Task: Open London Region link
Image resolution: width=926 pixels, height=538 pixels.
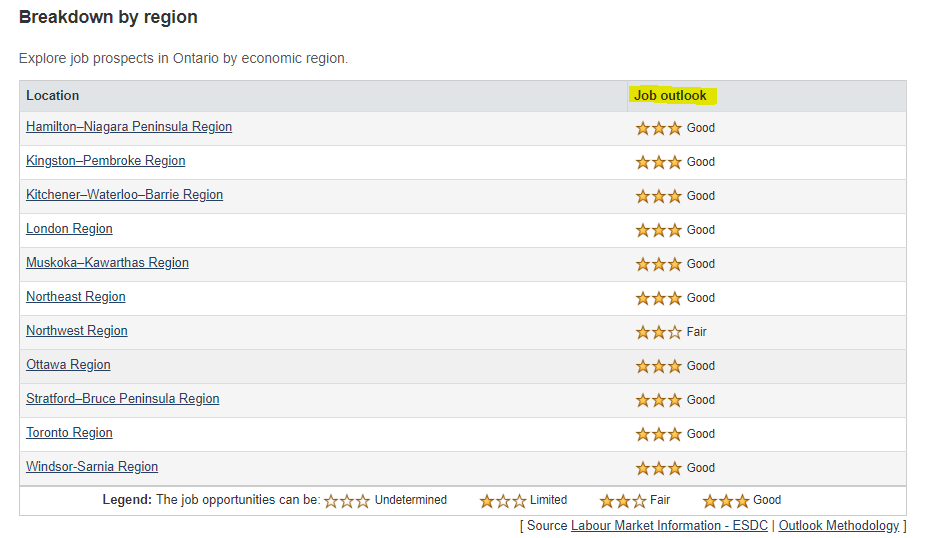Action: click(69, 229)
